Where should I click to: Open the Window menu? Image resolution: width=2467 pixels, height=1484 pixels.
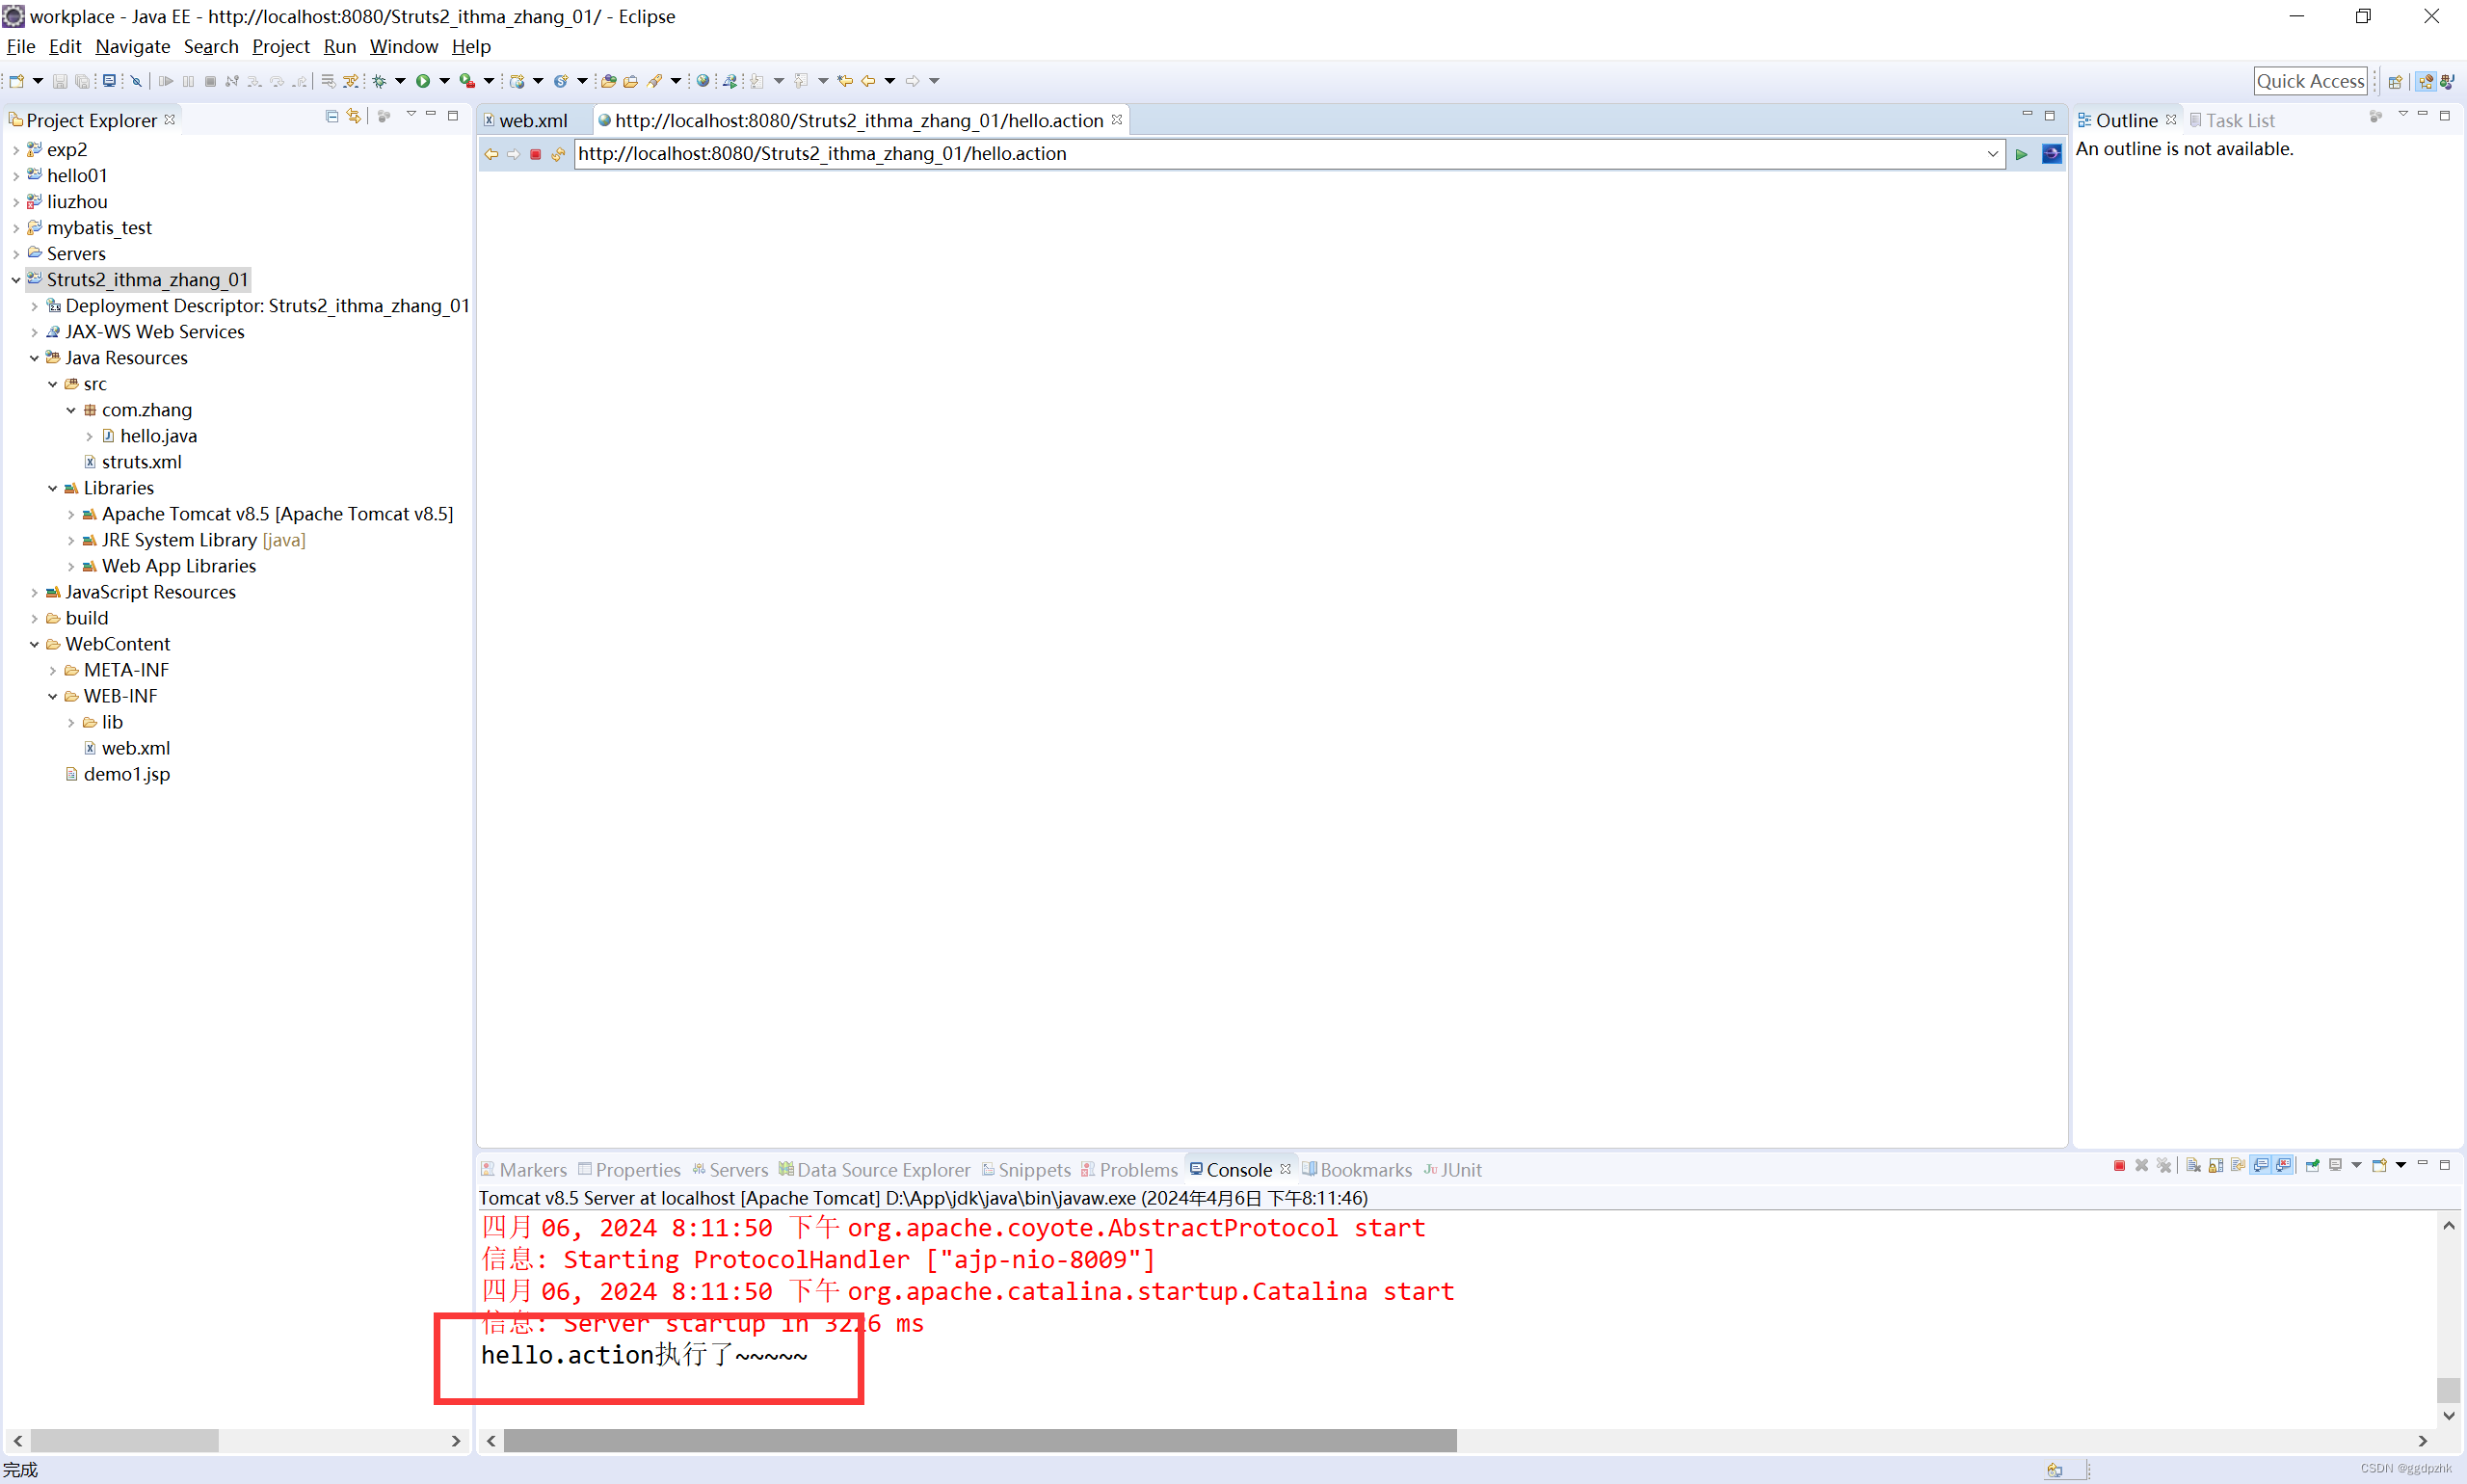click(404, 46)
